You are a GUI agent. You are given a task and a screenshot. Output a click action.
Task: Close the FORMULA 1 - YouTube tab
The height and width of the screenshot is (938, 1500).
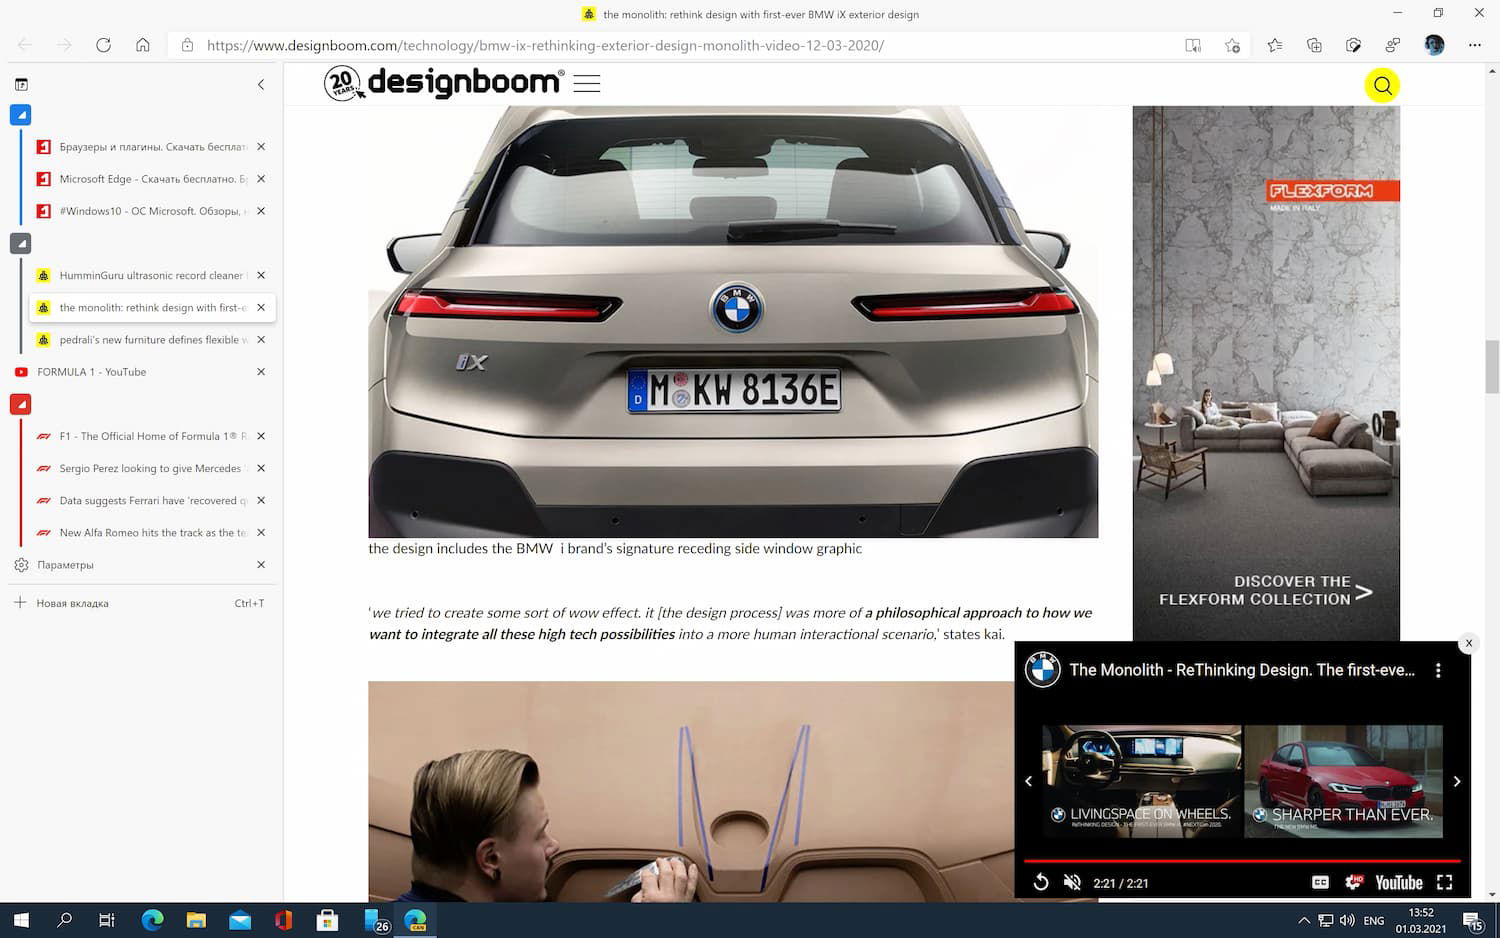tap(261, 372)
